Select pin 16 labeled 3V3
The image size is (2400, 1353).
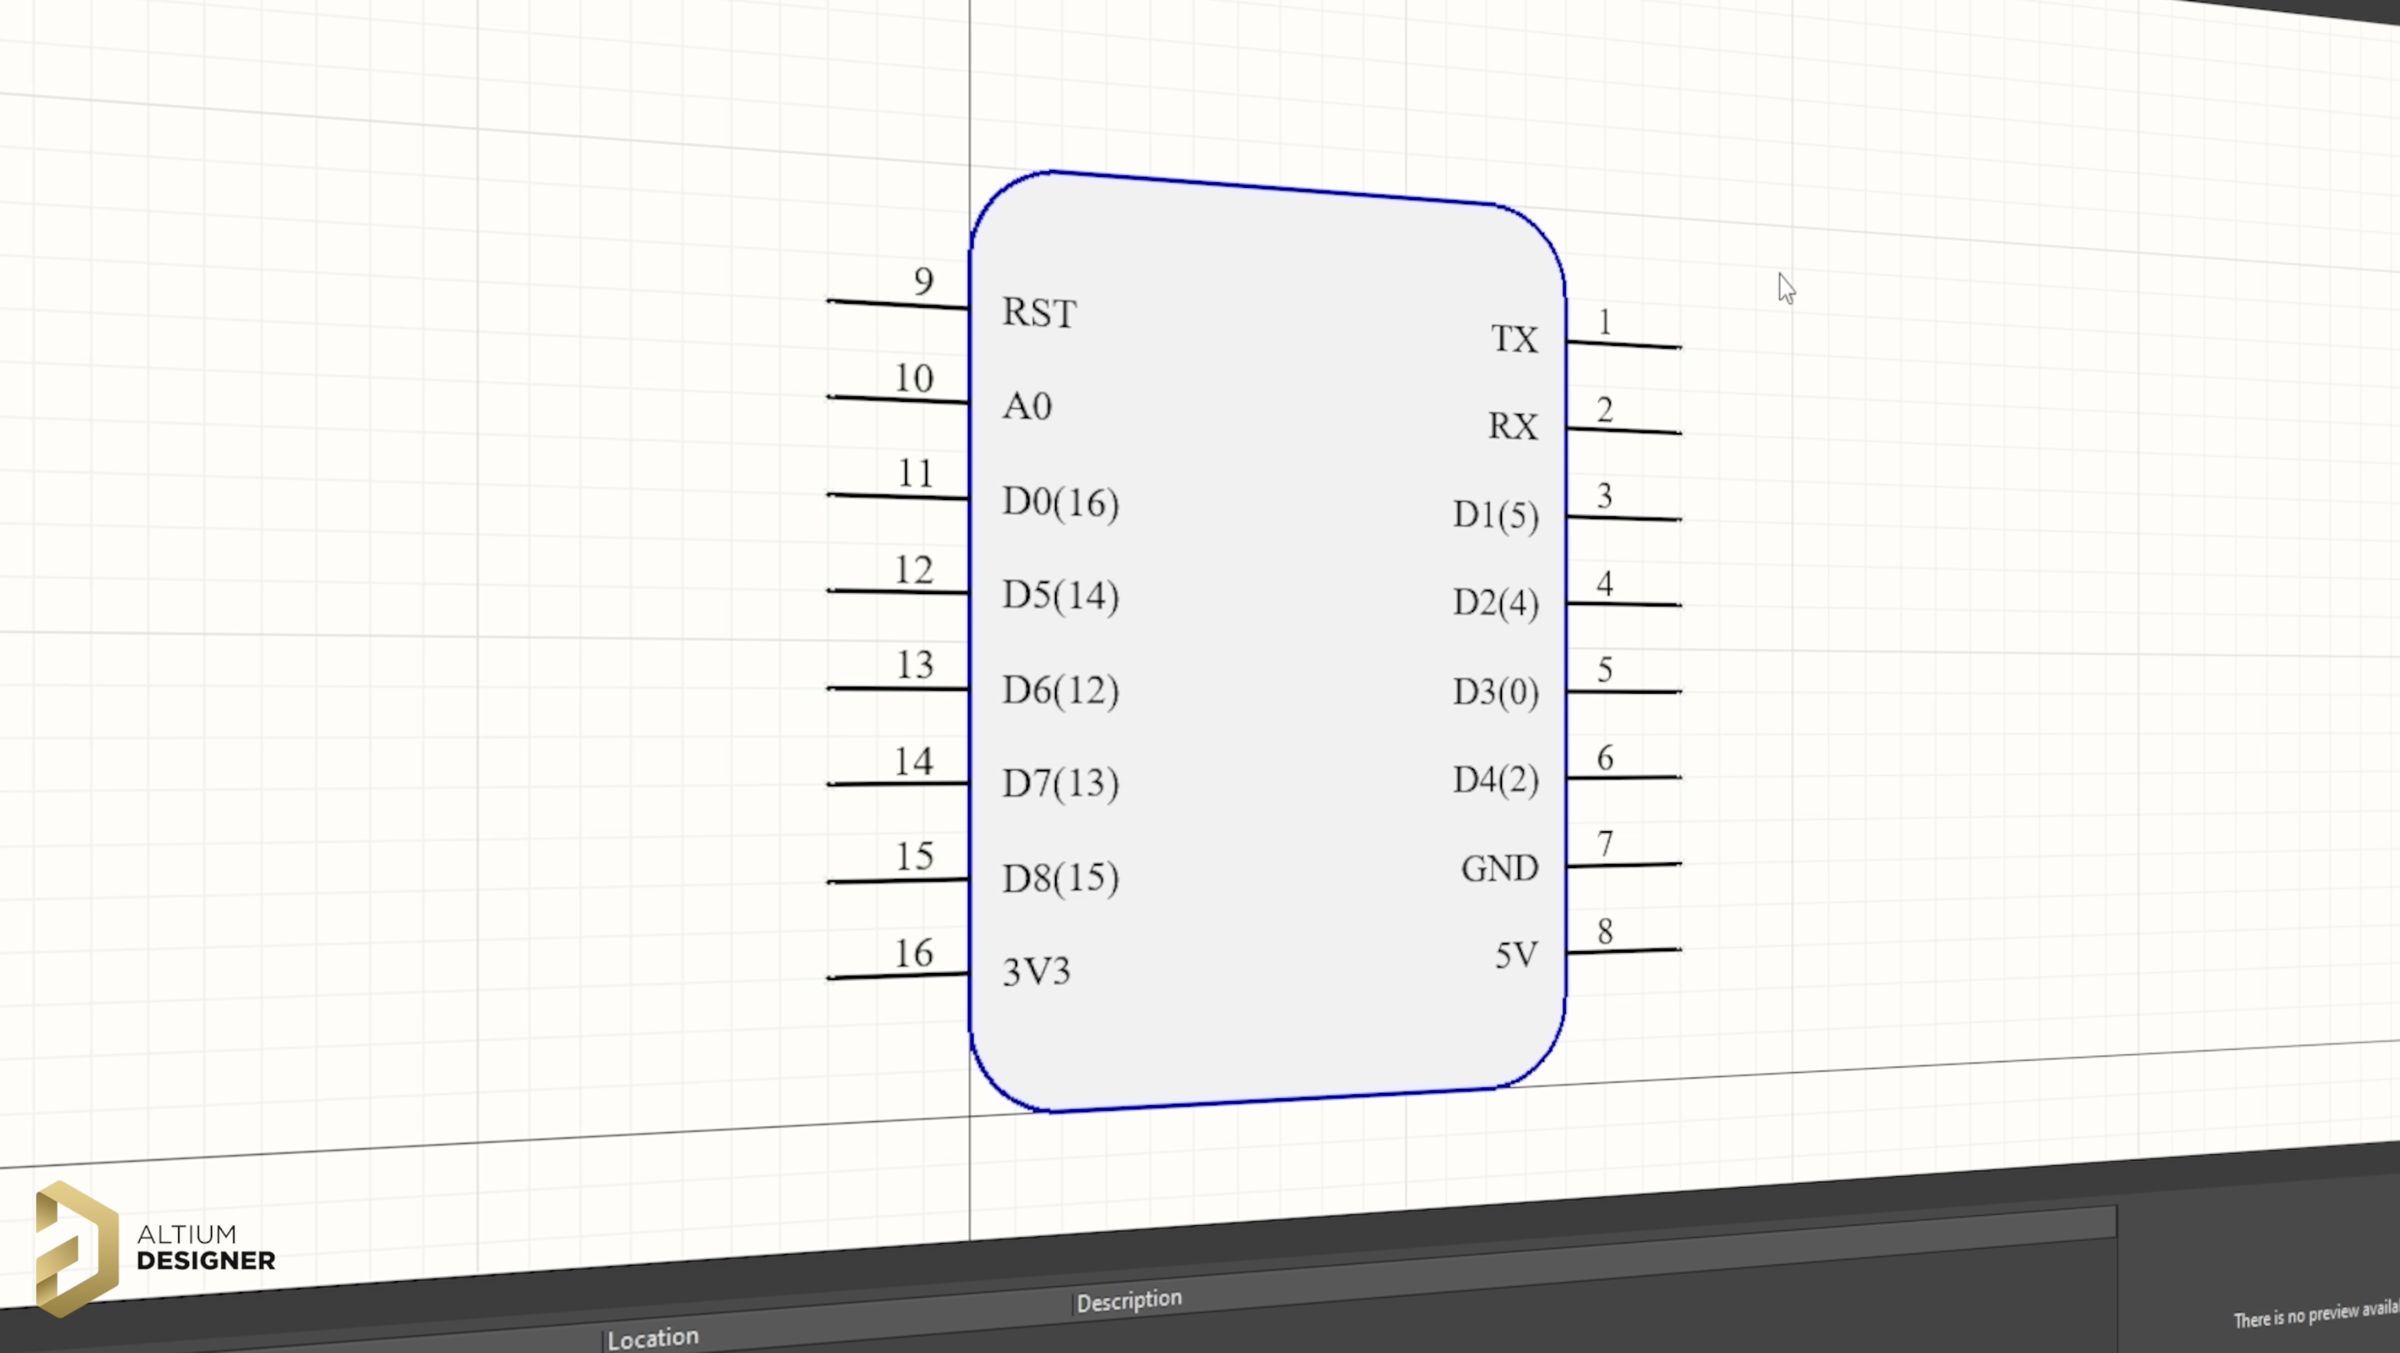[897, 975]
